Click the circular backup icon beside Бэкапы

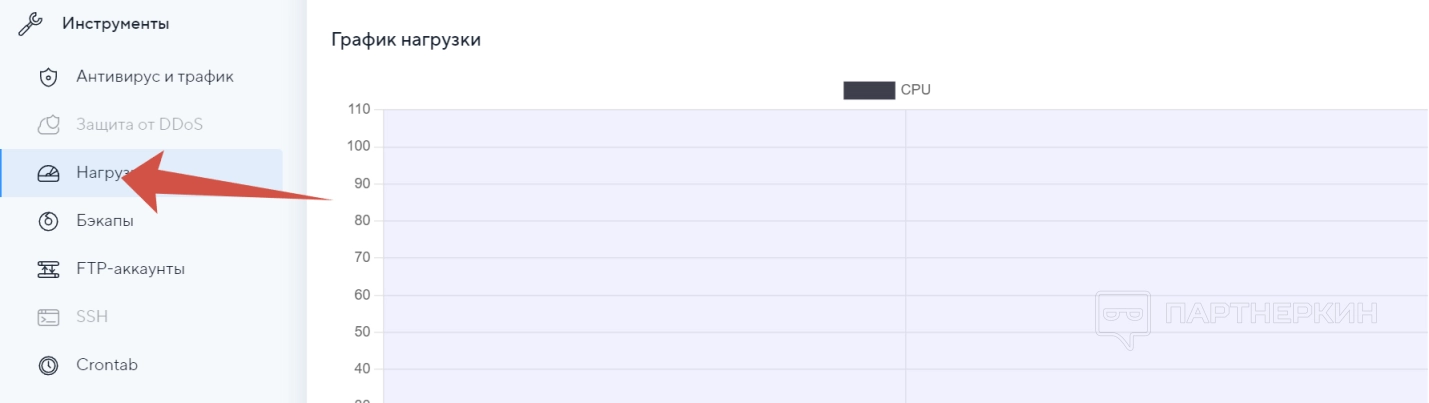click(48, 221)
